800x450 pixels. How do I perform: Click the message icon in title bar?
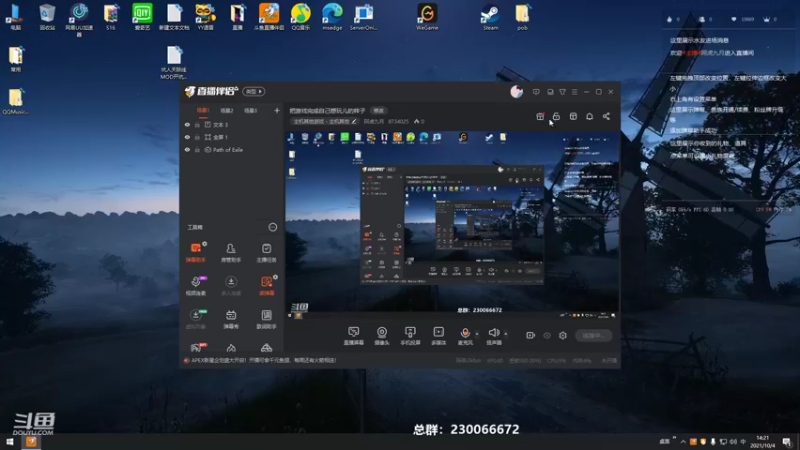coord(536,92)
